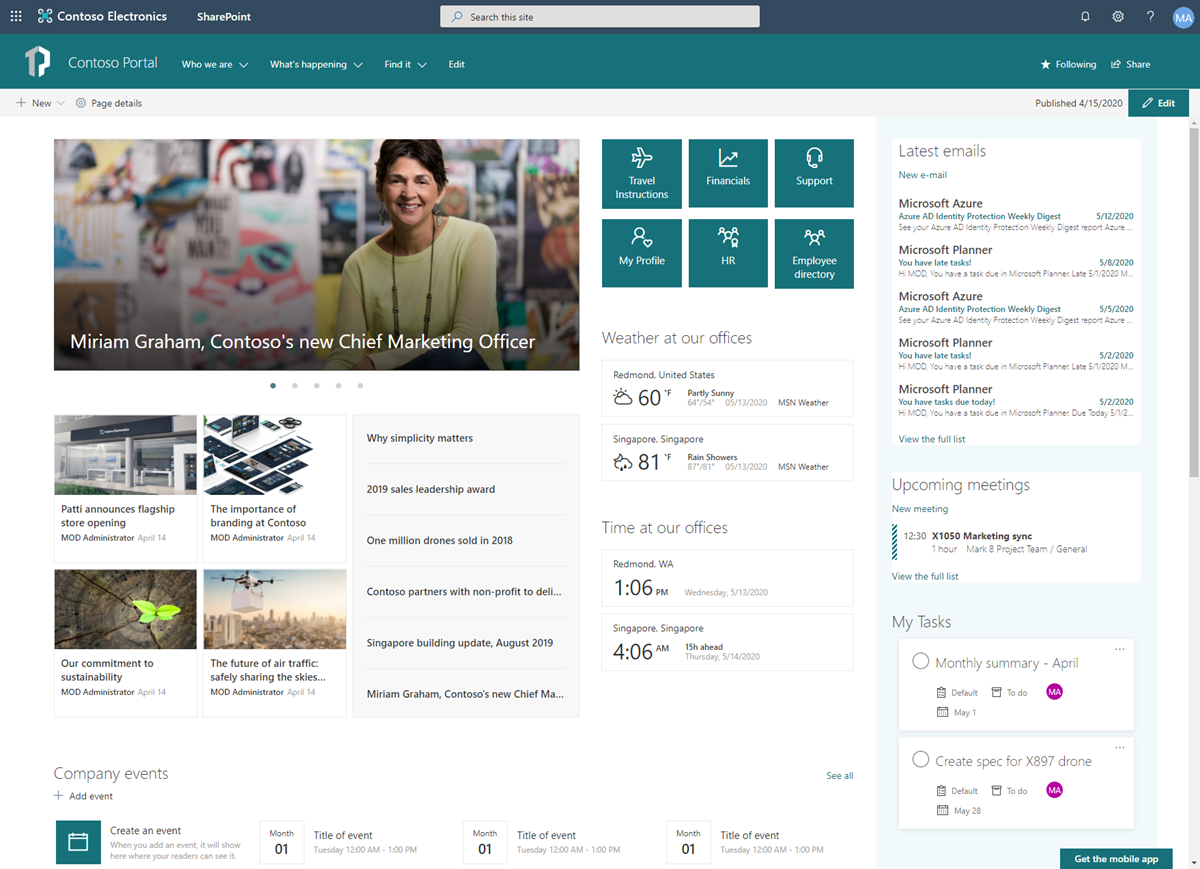Click the MA assignee badge on X897 drone task
Viewport: 1200px width, 869px height.
tap(1054, 790)
